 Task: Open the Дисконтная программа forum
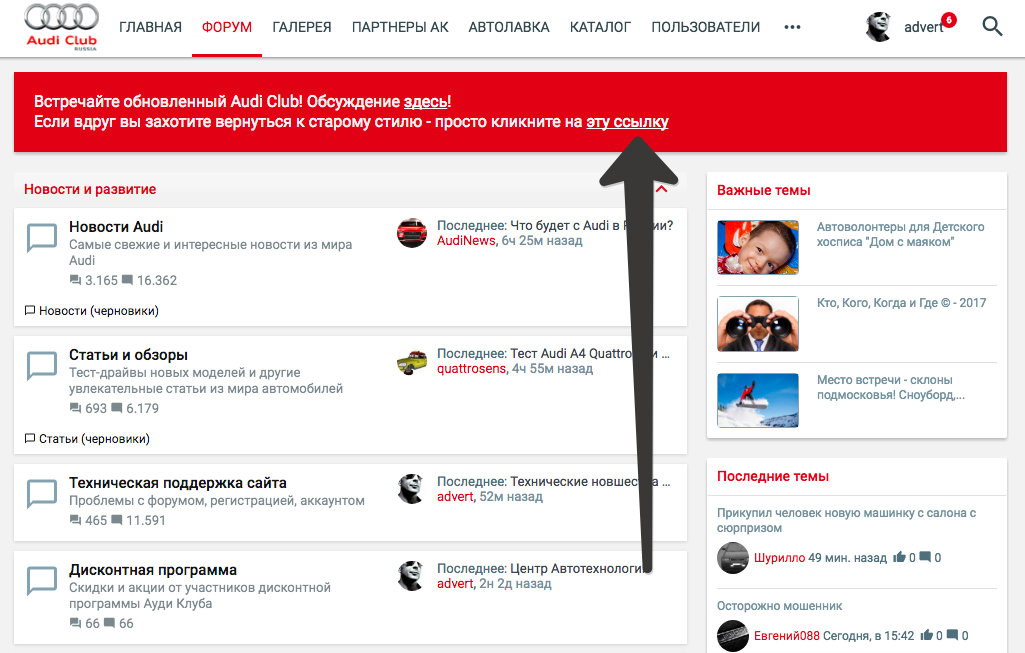click(x=153, y=570)
